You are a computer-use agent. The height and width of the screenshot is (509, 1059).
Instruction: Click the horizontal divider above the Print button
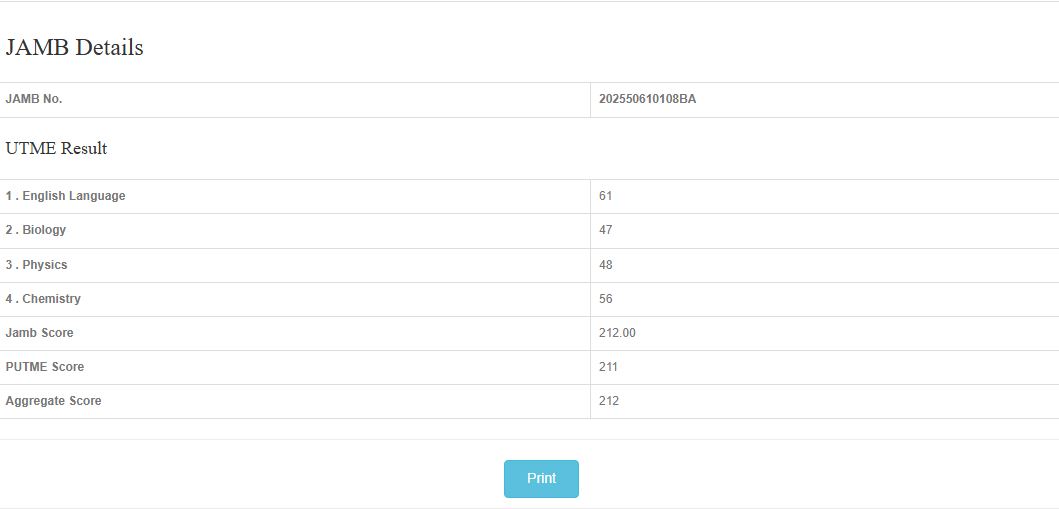pos(529,439)
